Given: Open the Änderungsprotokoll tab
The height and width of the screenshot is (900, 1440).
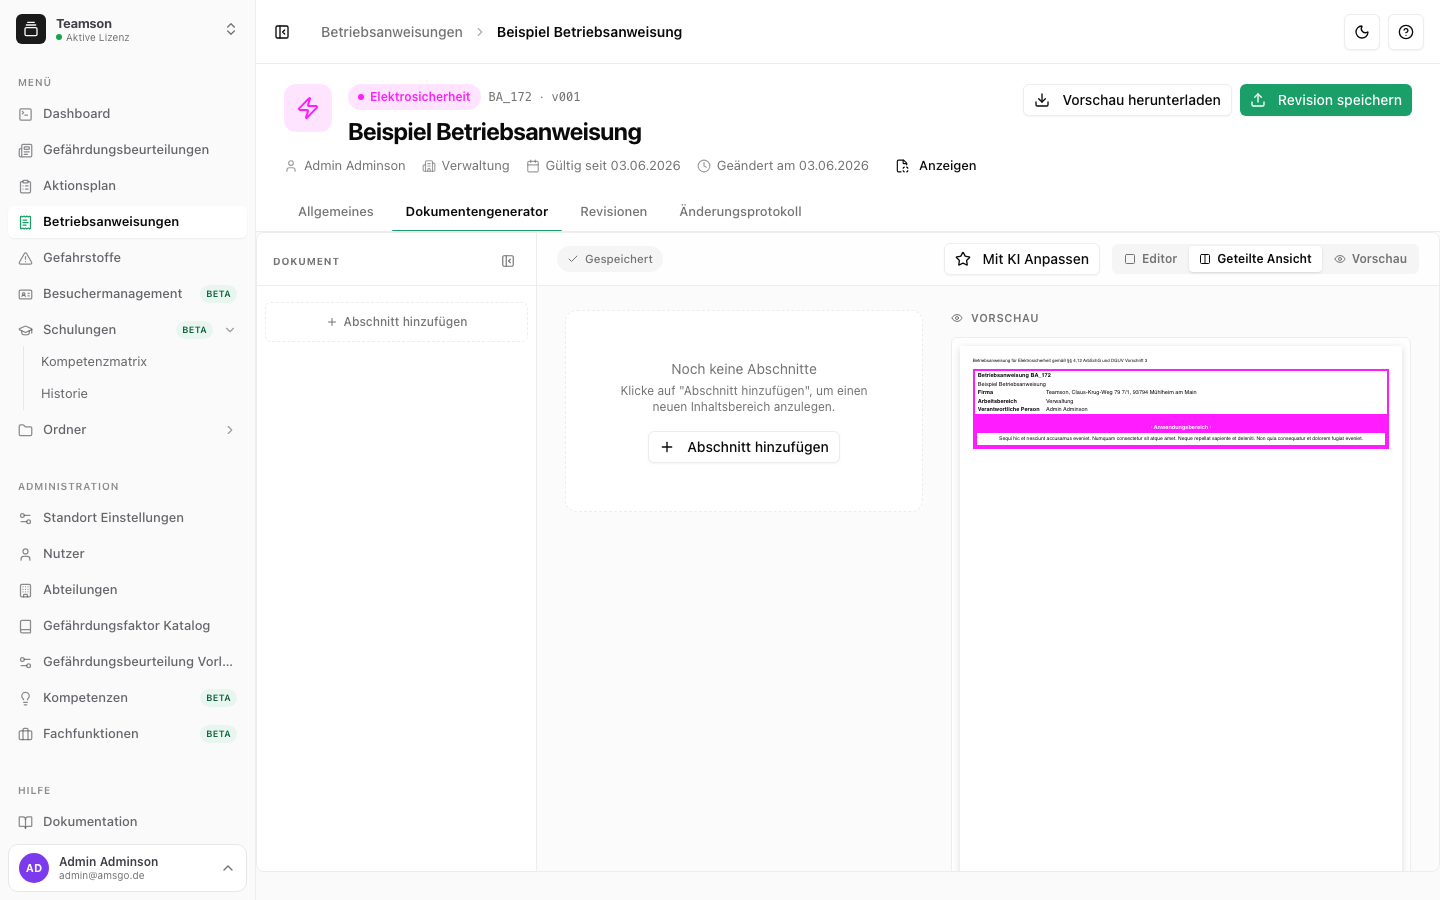Looking at the screenshot, I should click(740, 212).
